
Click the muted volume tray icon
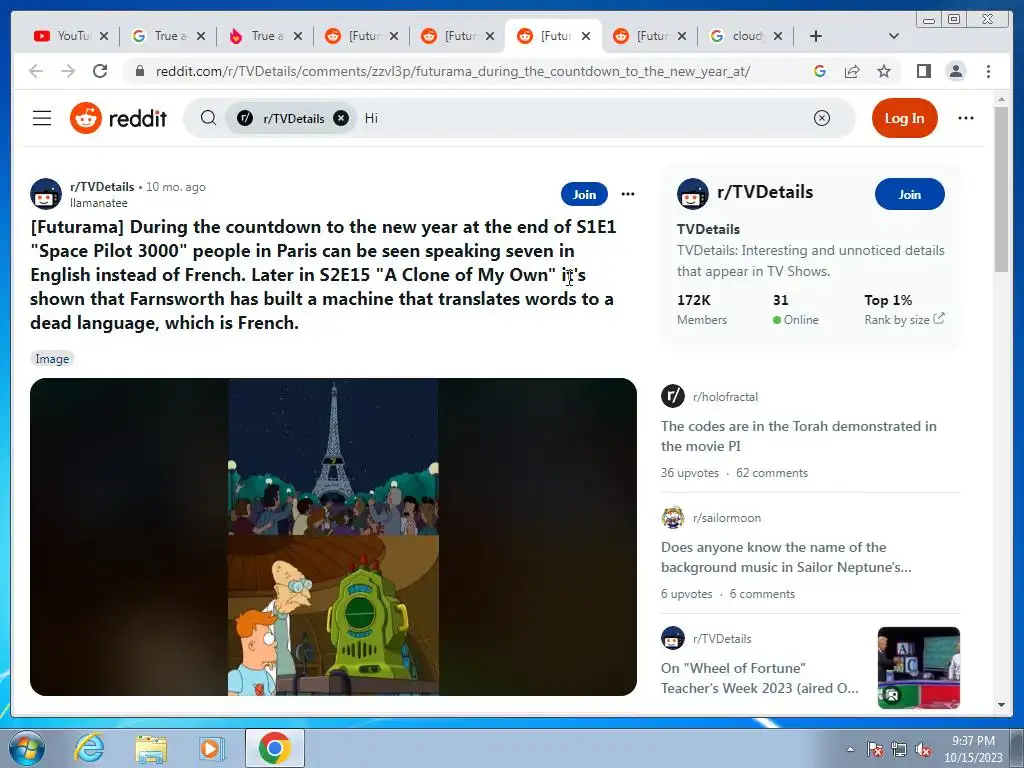click(923, 750)
